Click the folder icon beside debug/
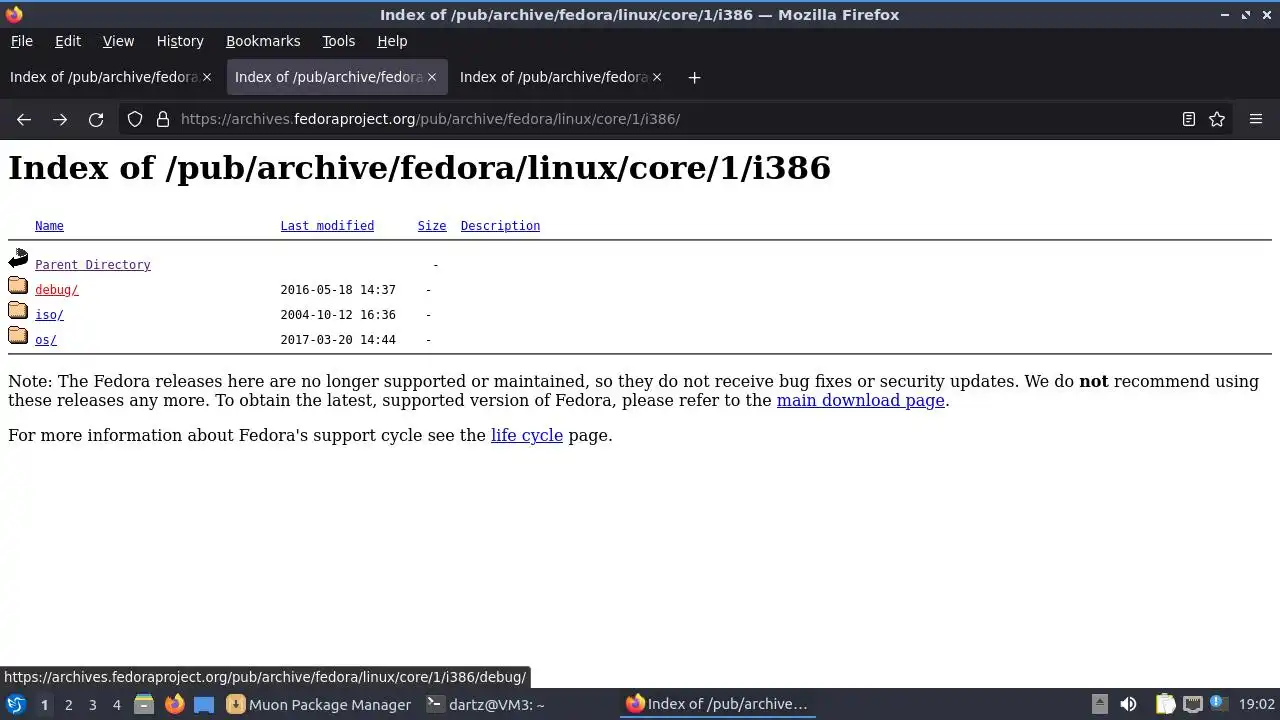Viewport: 1280px width, 720px height. tap(18, 286)
